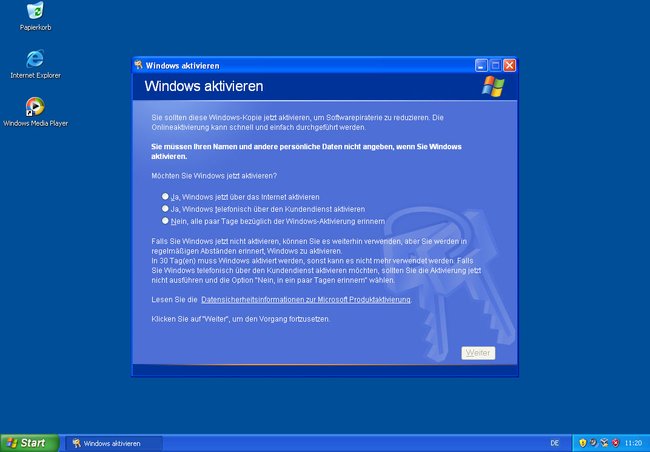
Task: Click the round dark tray icon beside yellow shield
Action: [x=593, y=443]
